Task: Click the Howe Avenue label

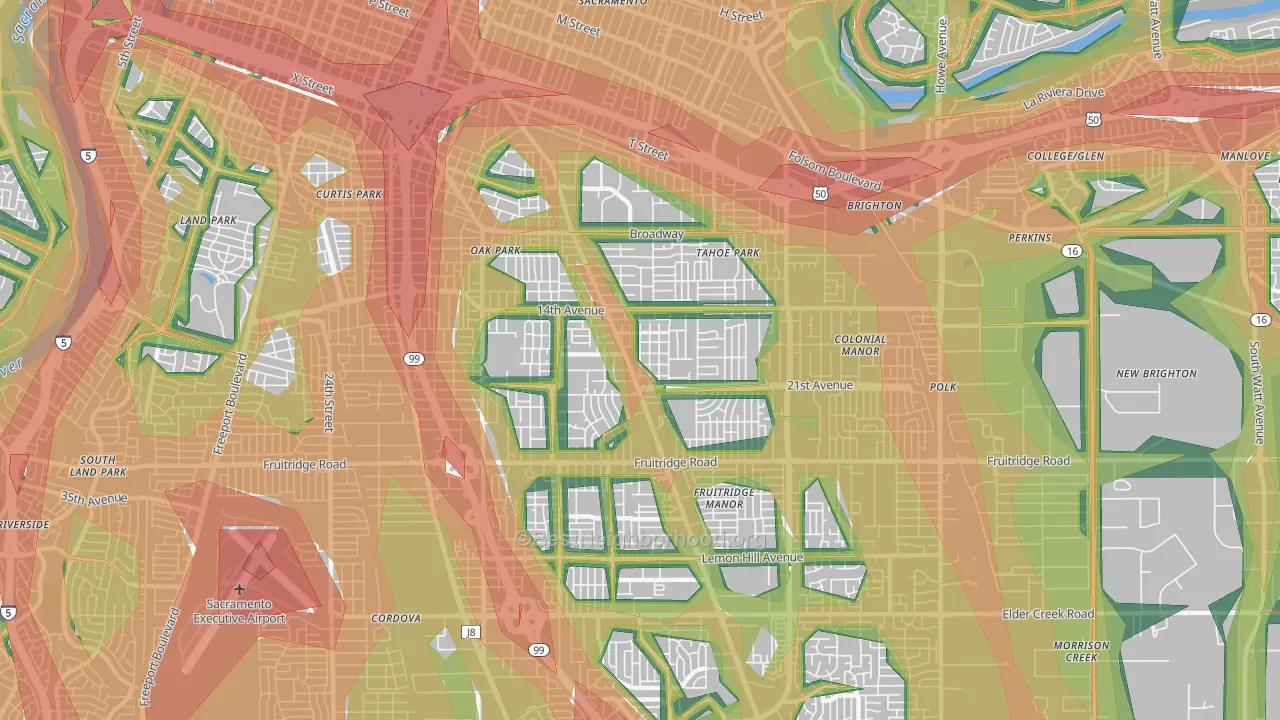Action: (x=941, y=57)
